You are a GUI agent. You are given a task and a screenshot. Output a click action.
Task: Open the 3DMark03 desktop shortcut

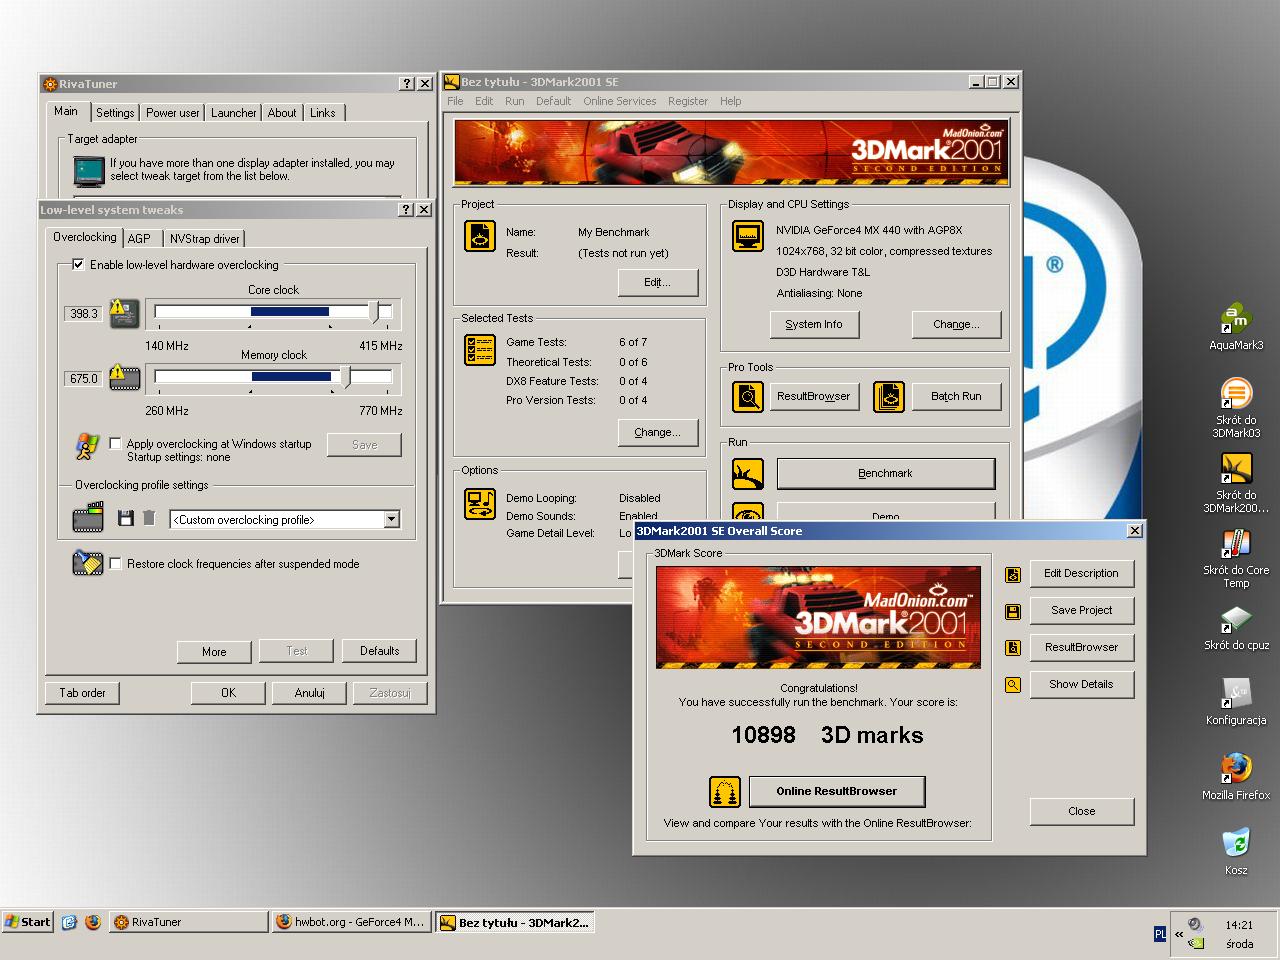[1236, 408]
